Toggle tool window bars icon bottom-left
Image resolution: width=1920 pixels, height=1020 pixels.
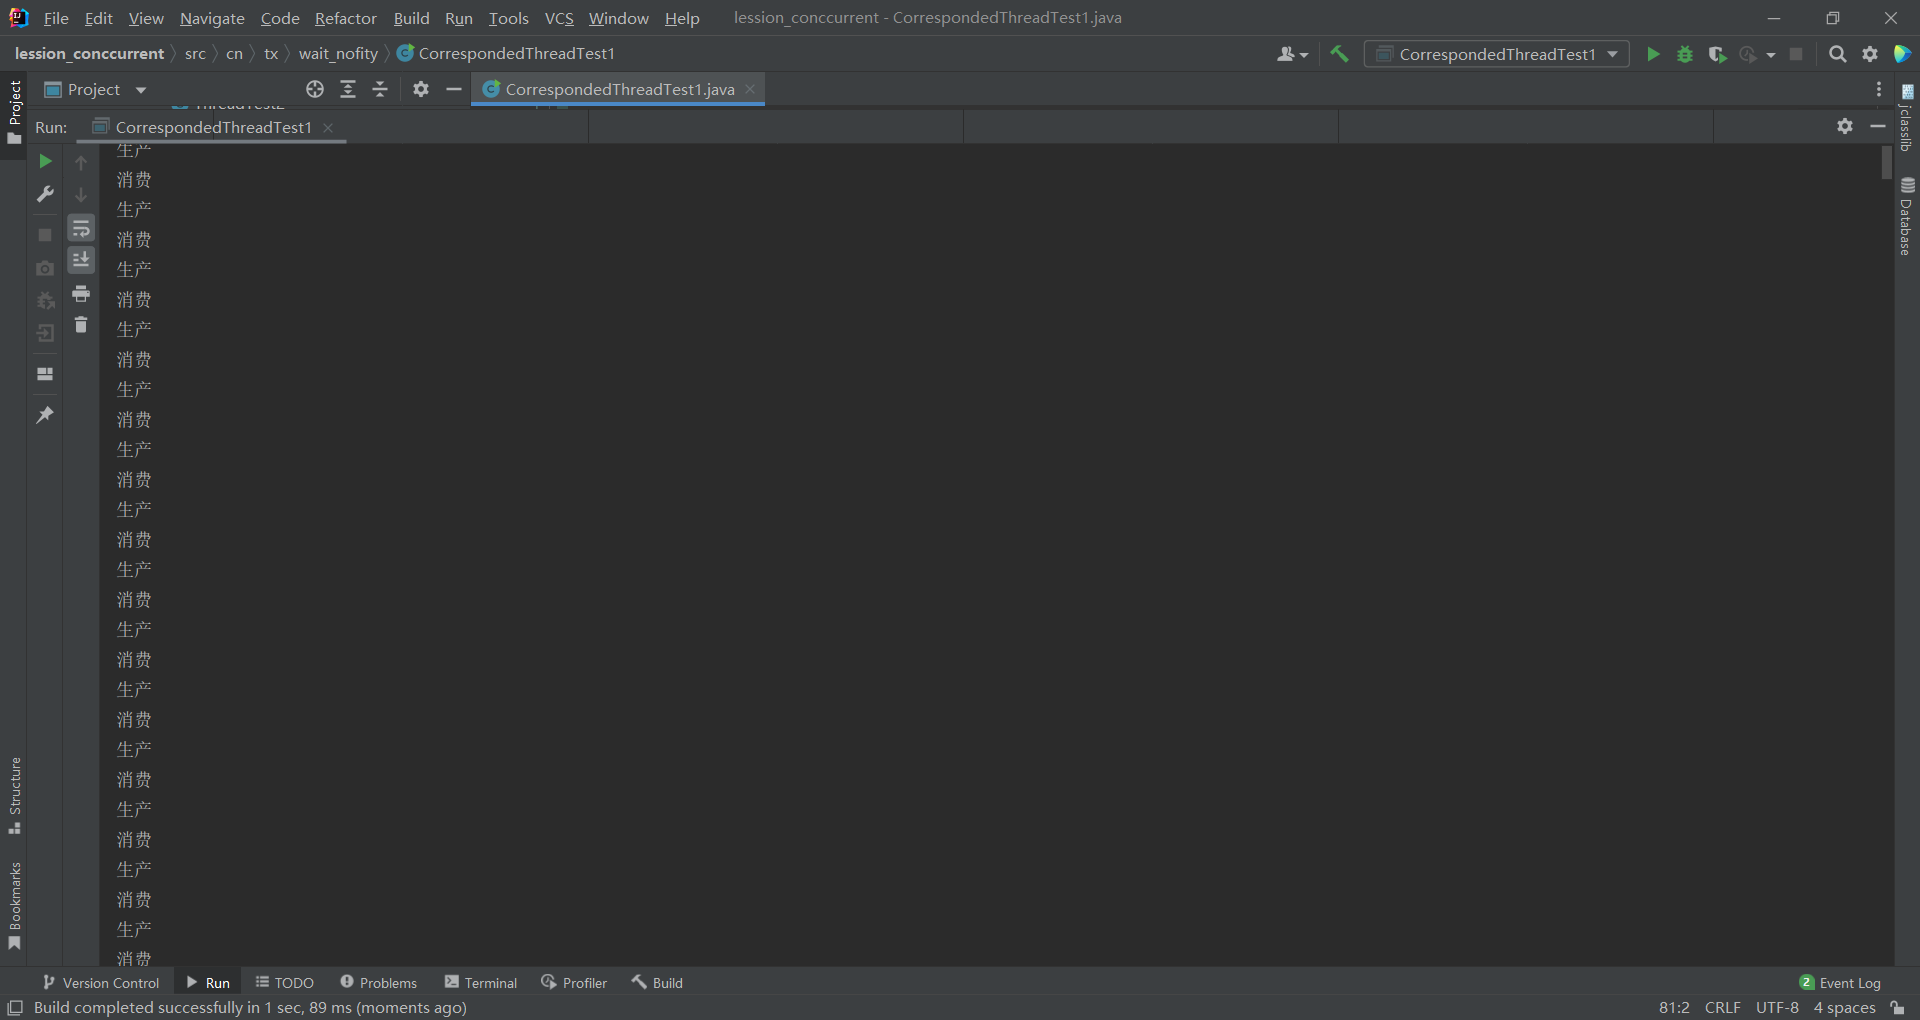pos(15,1008)
